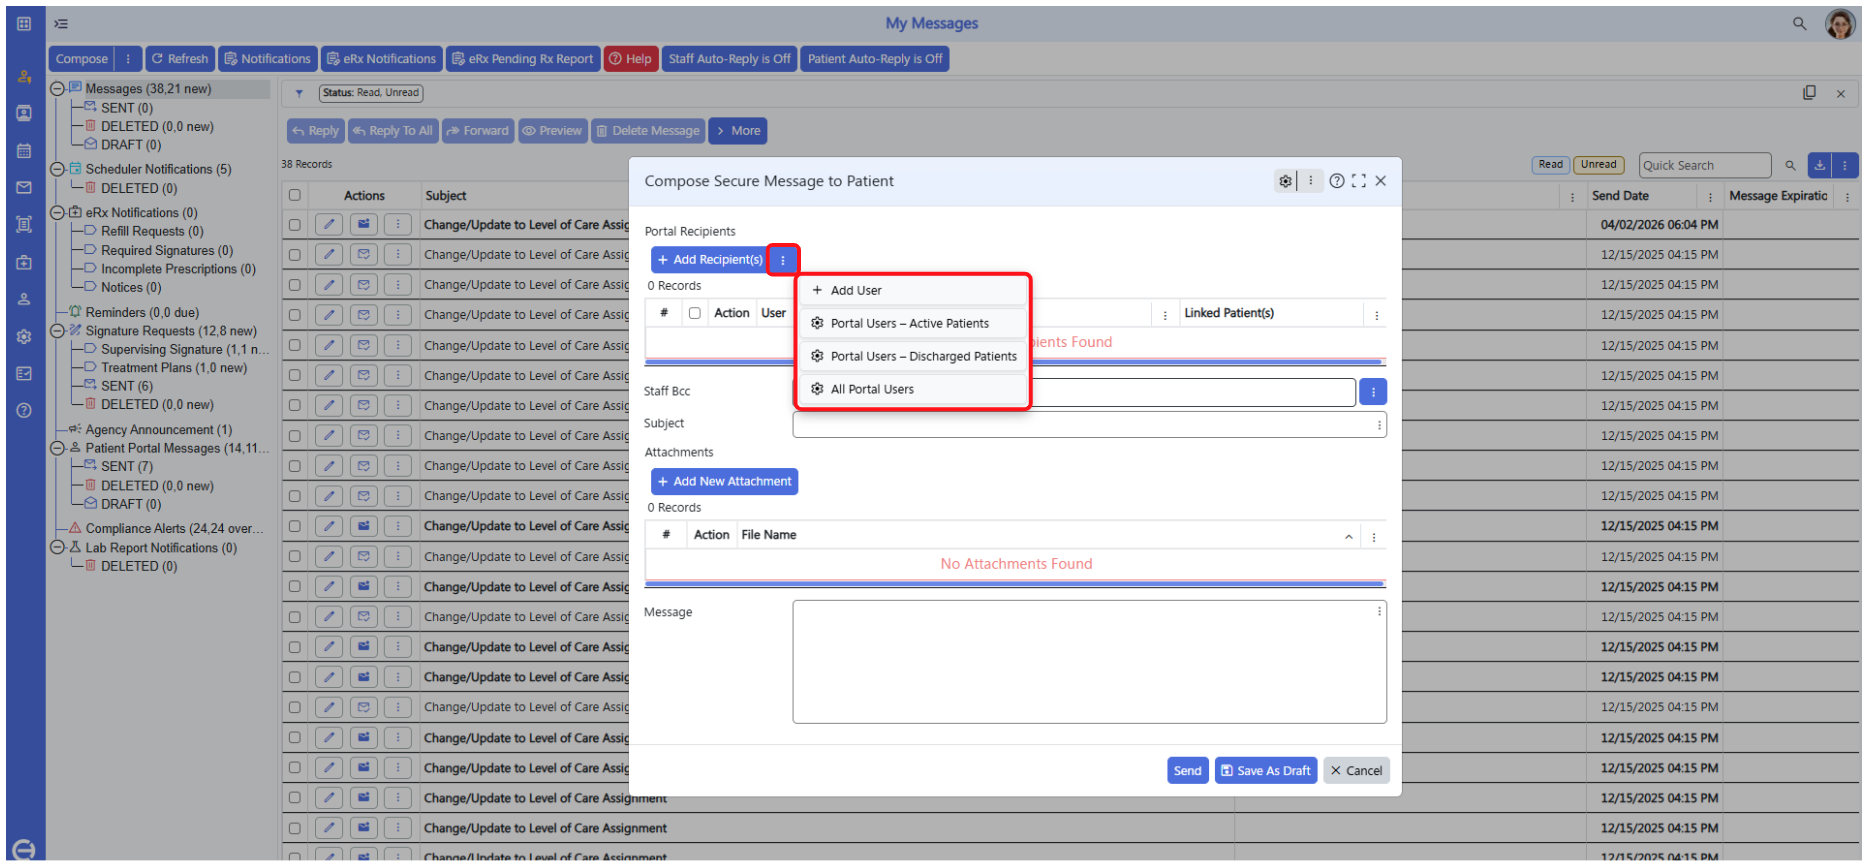Click the Refresh toolbar button
Viewport: 1868px width, 867px height.
[179, 59]
